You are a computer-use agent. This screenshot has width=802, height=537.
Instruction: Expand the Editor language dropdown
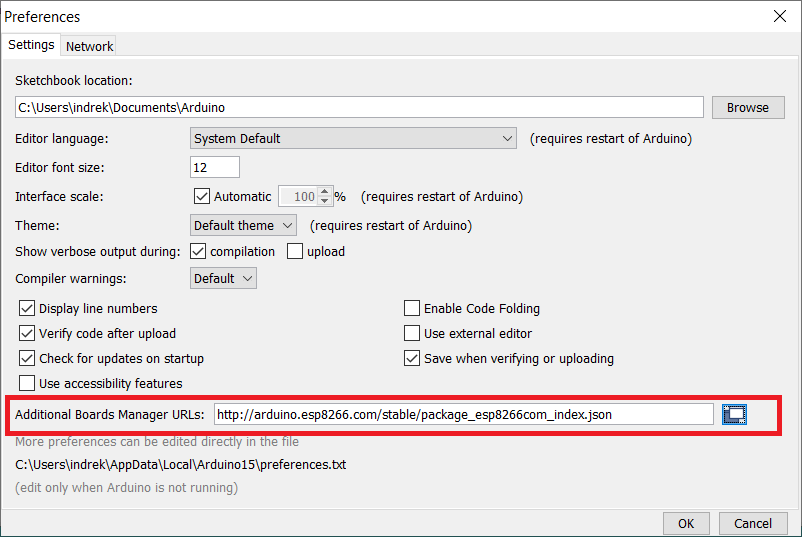point(352,139)
